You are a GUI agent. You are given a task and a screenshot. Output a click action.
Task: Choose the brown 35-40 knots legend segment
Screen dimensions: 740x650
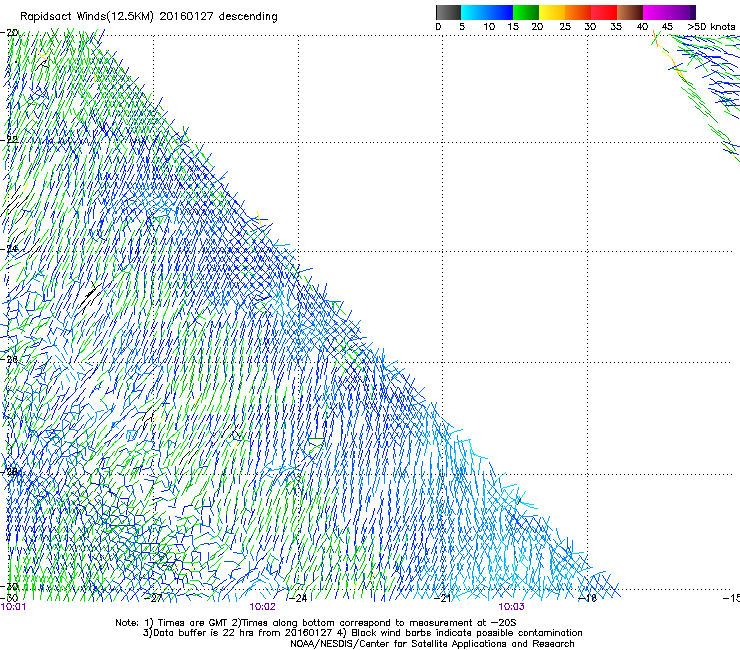pyautogui.click(x=630, y=12)
